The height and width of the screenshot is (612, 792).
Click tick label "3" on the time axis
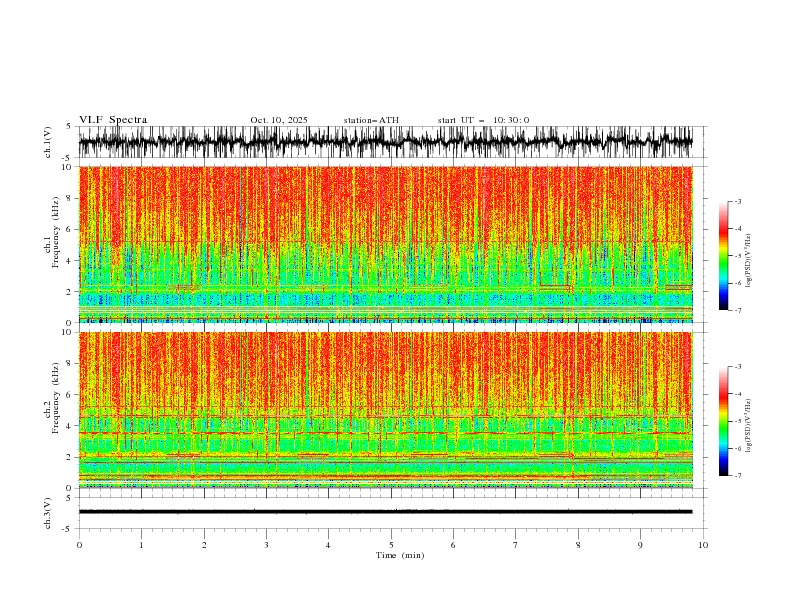(266, 545)
